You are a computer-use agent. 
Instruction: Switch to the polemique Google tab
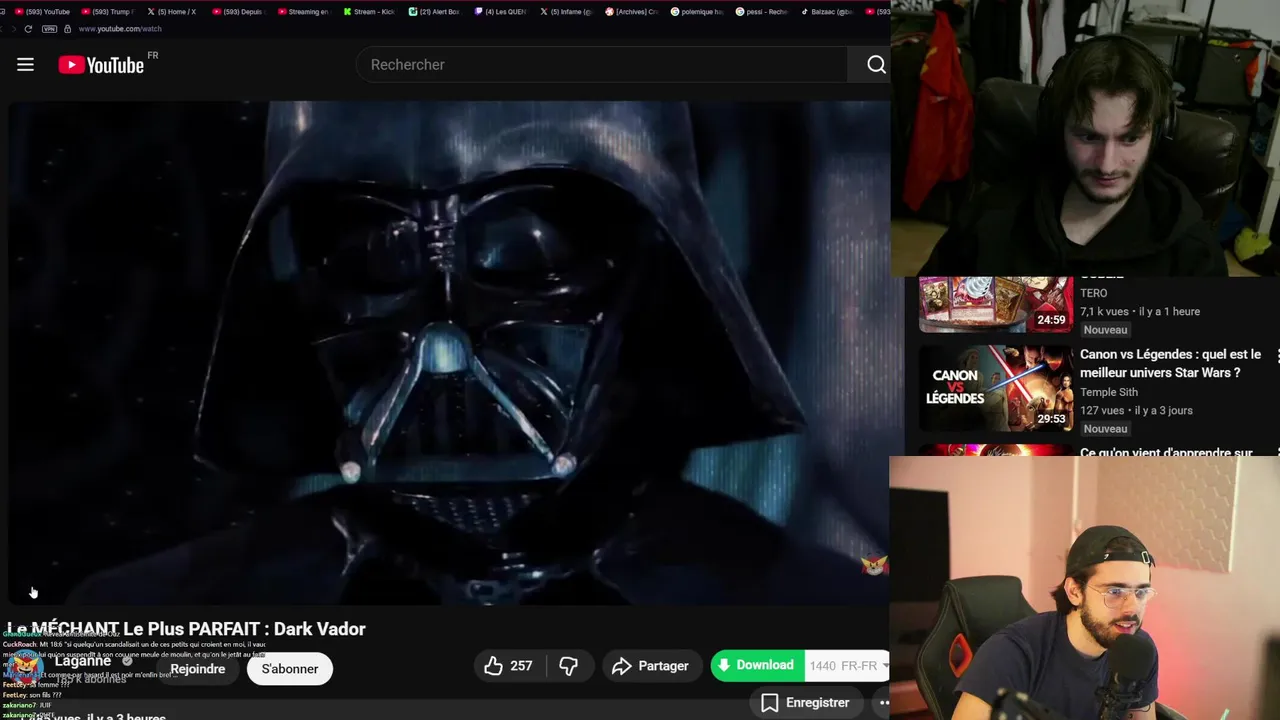coord(696,12)
